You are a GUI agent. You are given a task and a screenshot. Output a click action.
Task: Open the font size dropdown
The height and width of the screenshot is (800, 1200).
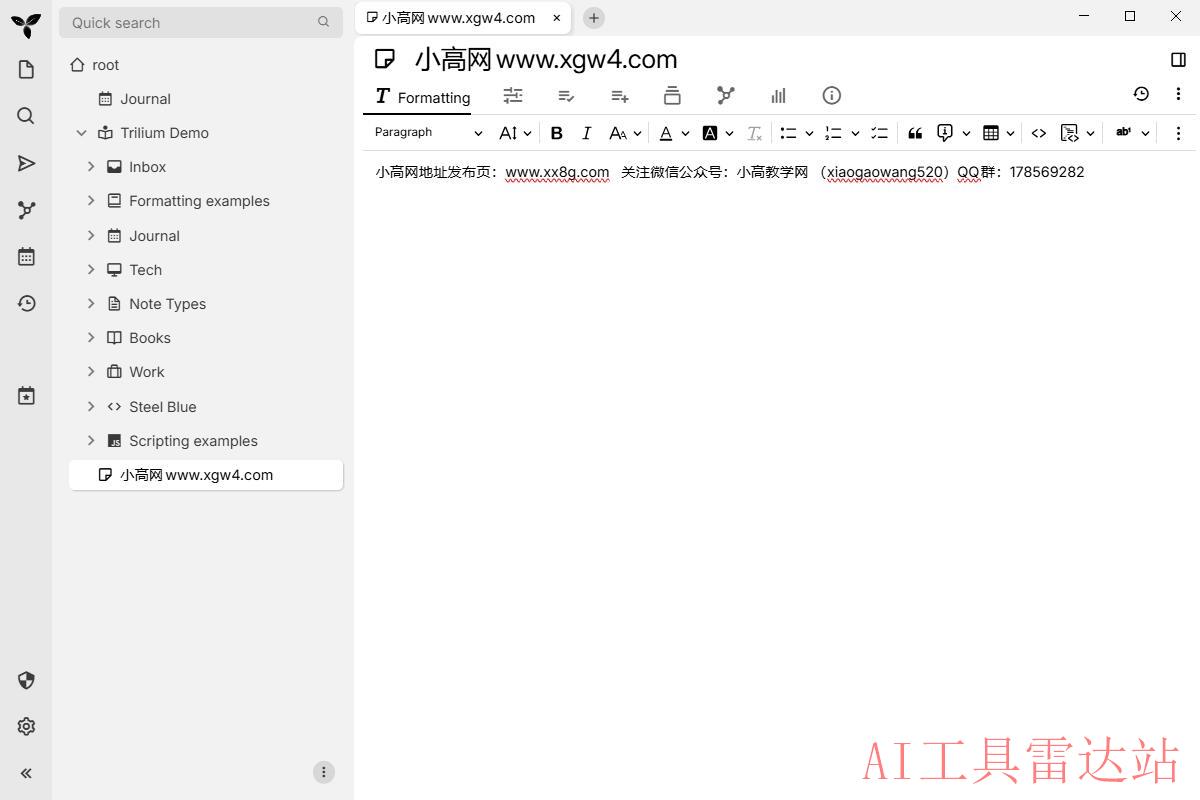pyautogui.click(x=515, y=133)
